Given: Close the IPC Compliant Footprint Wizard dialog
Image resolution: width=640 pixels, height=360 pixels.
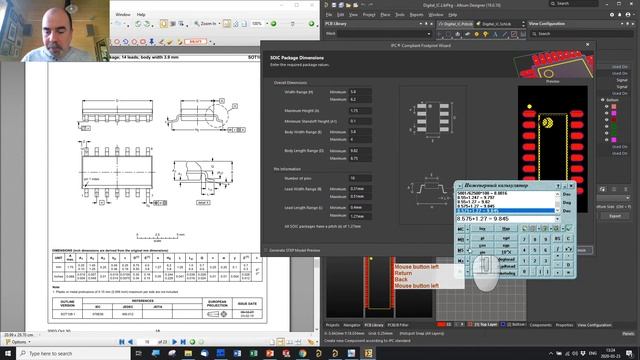Looking at the screenshot, I should pos(587,44).
